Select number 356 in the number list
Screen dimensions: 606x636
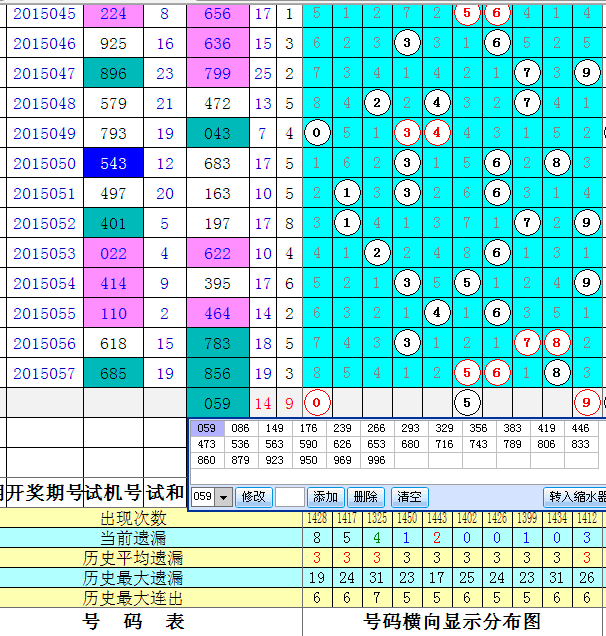click(479, 428)
